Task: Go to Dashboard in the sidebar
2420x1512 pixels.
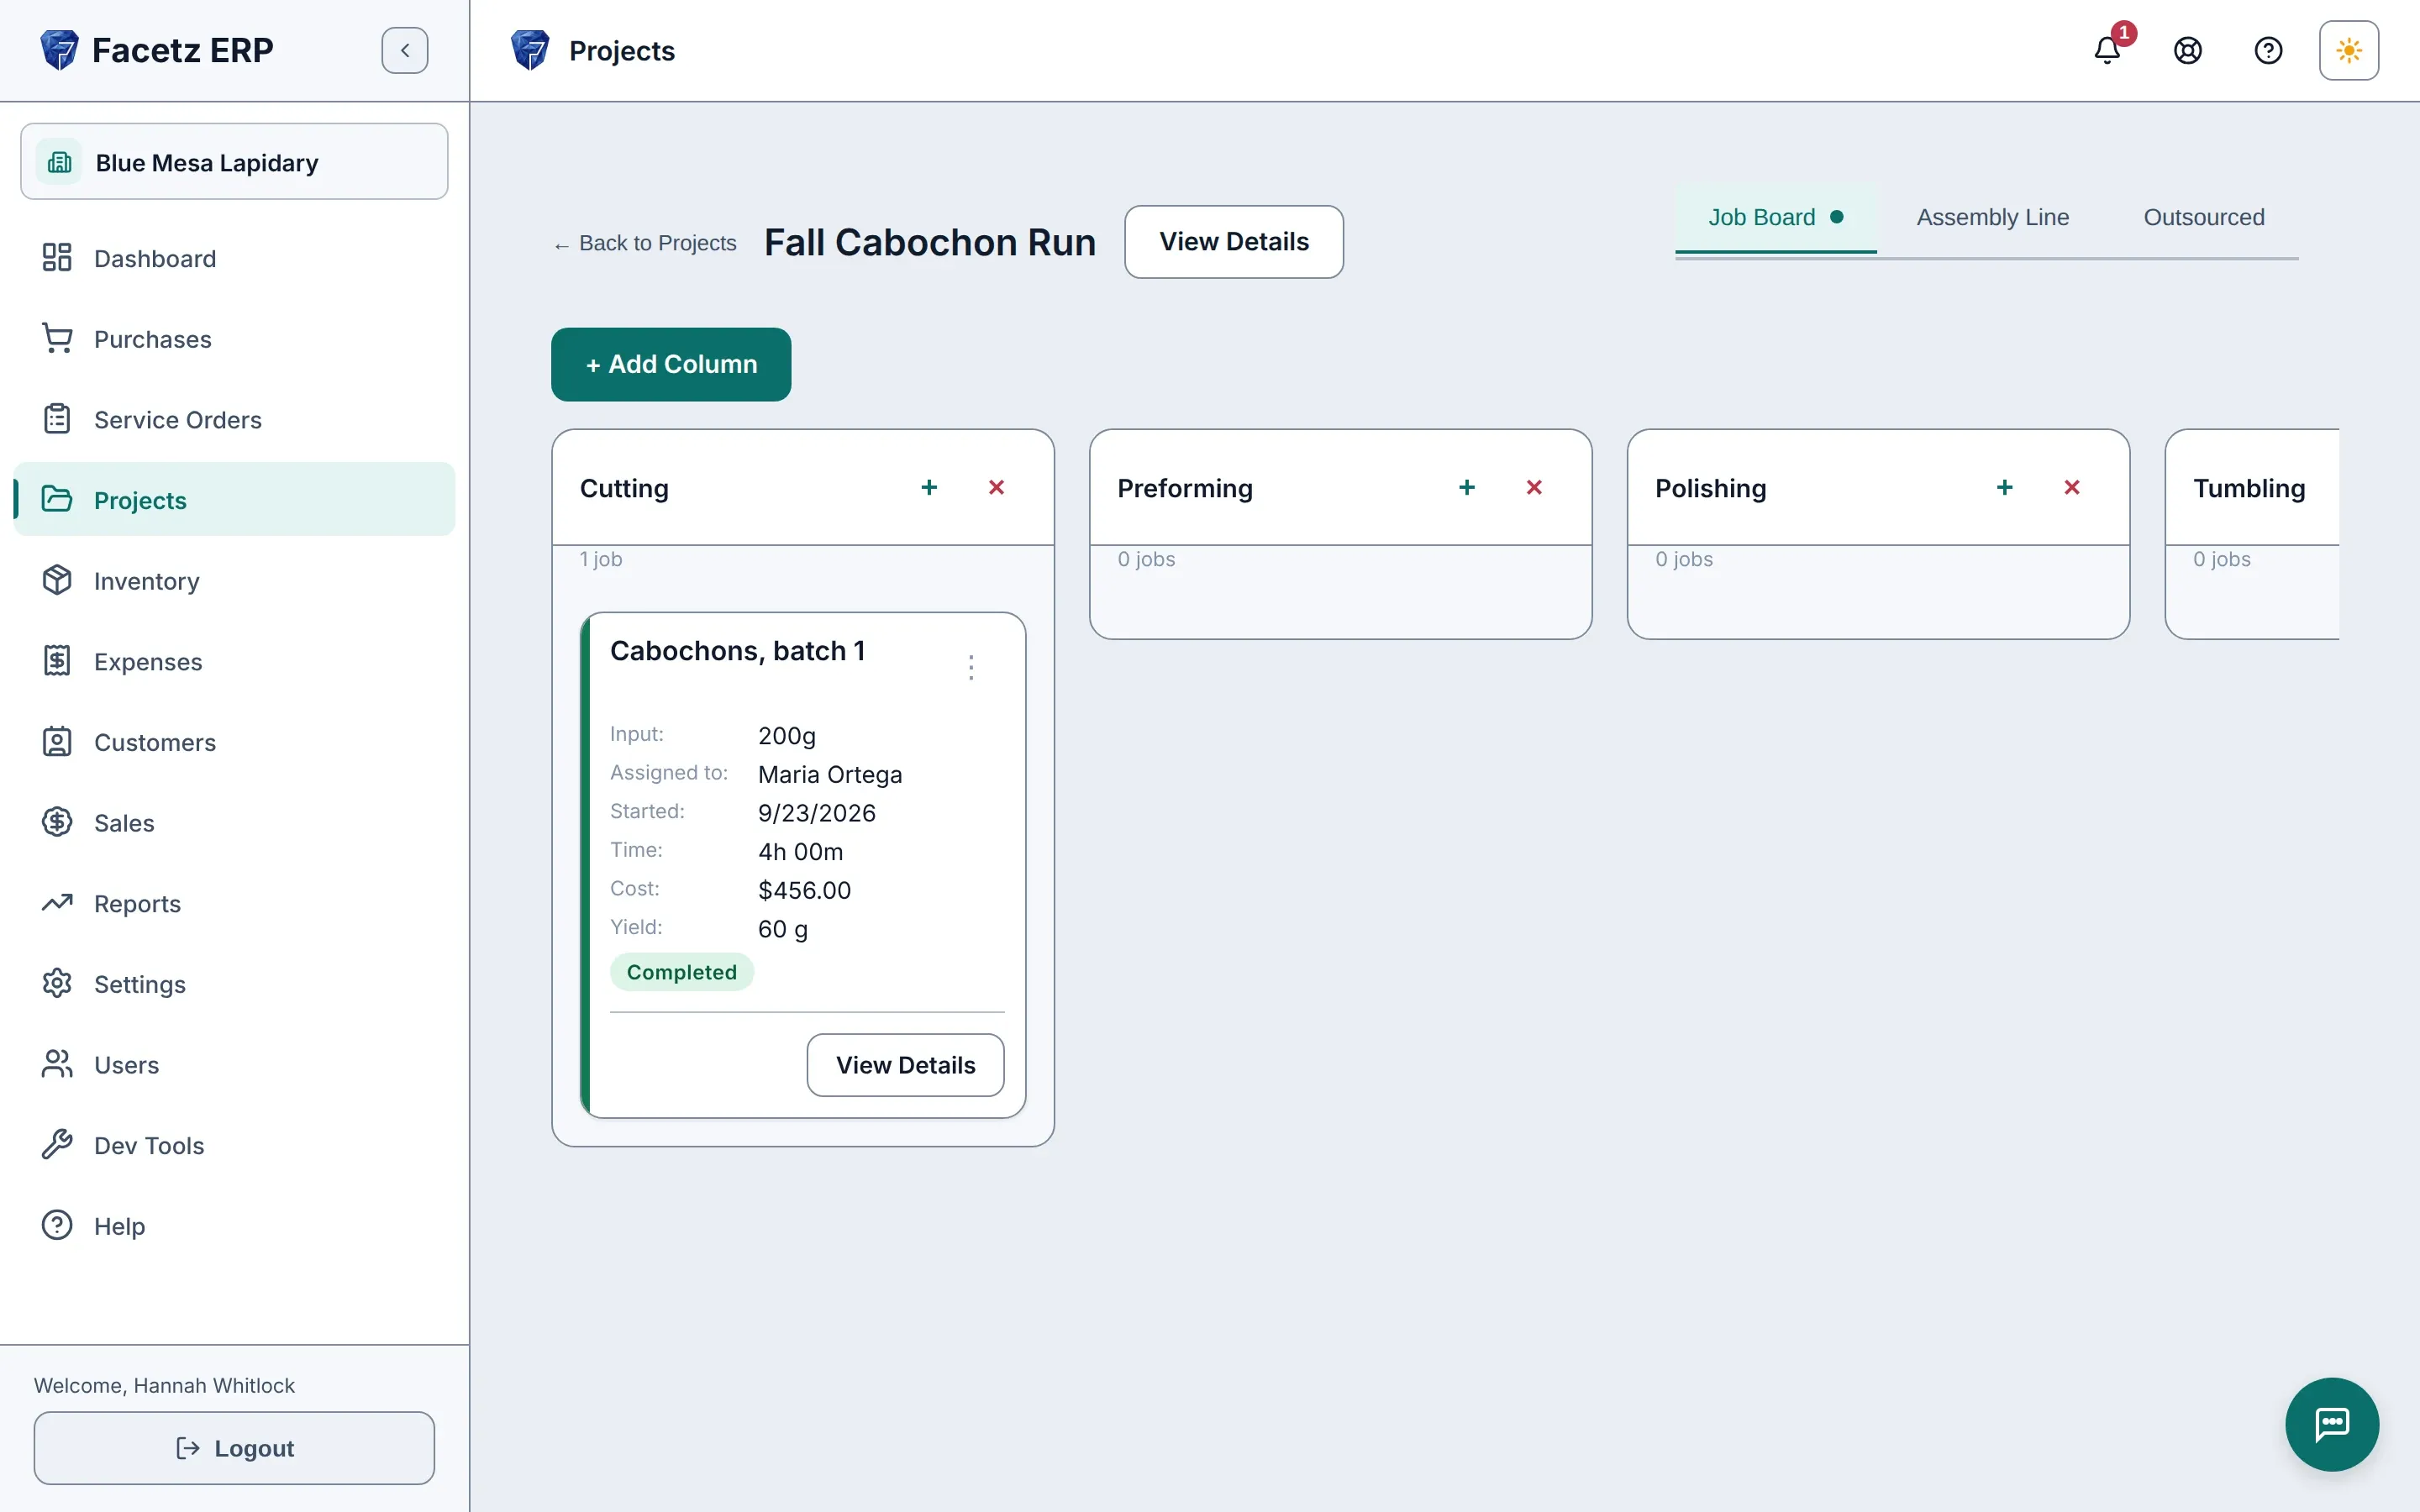Action: (234, 258)
